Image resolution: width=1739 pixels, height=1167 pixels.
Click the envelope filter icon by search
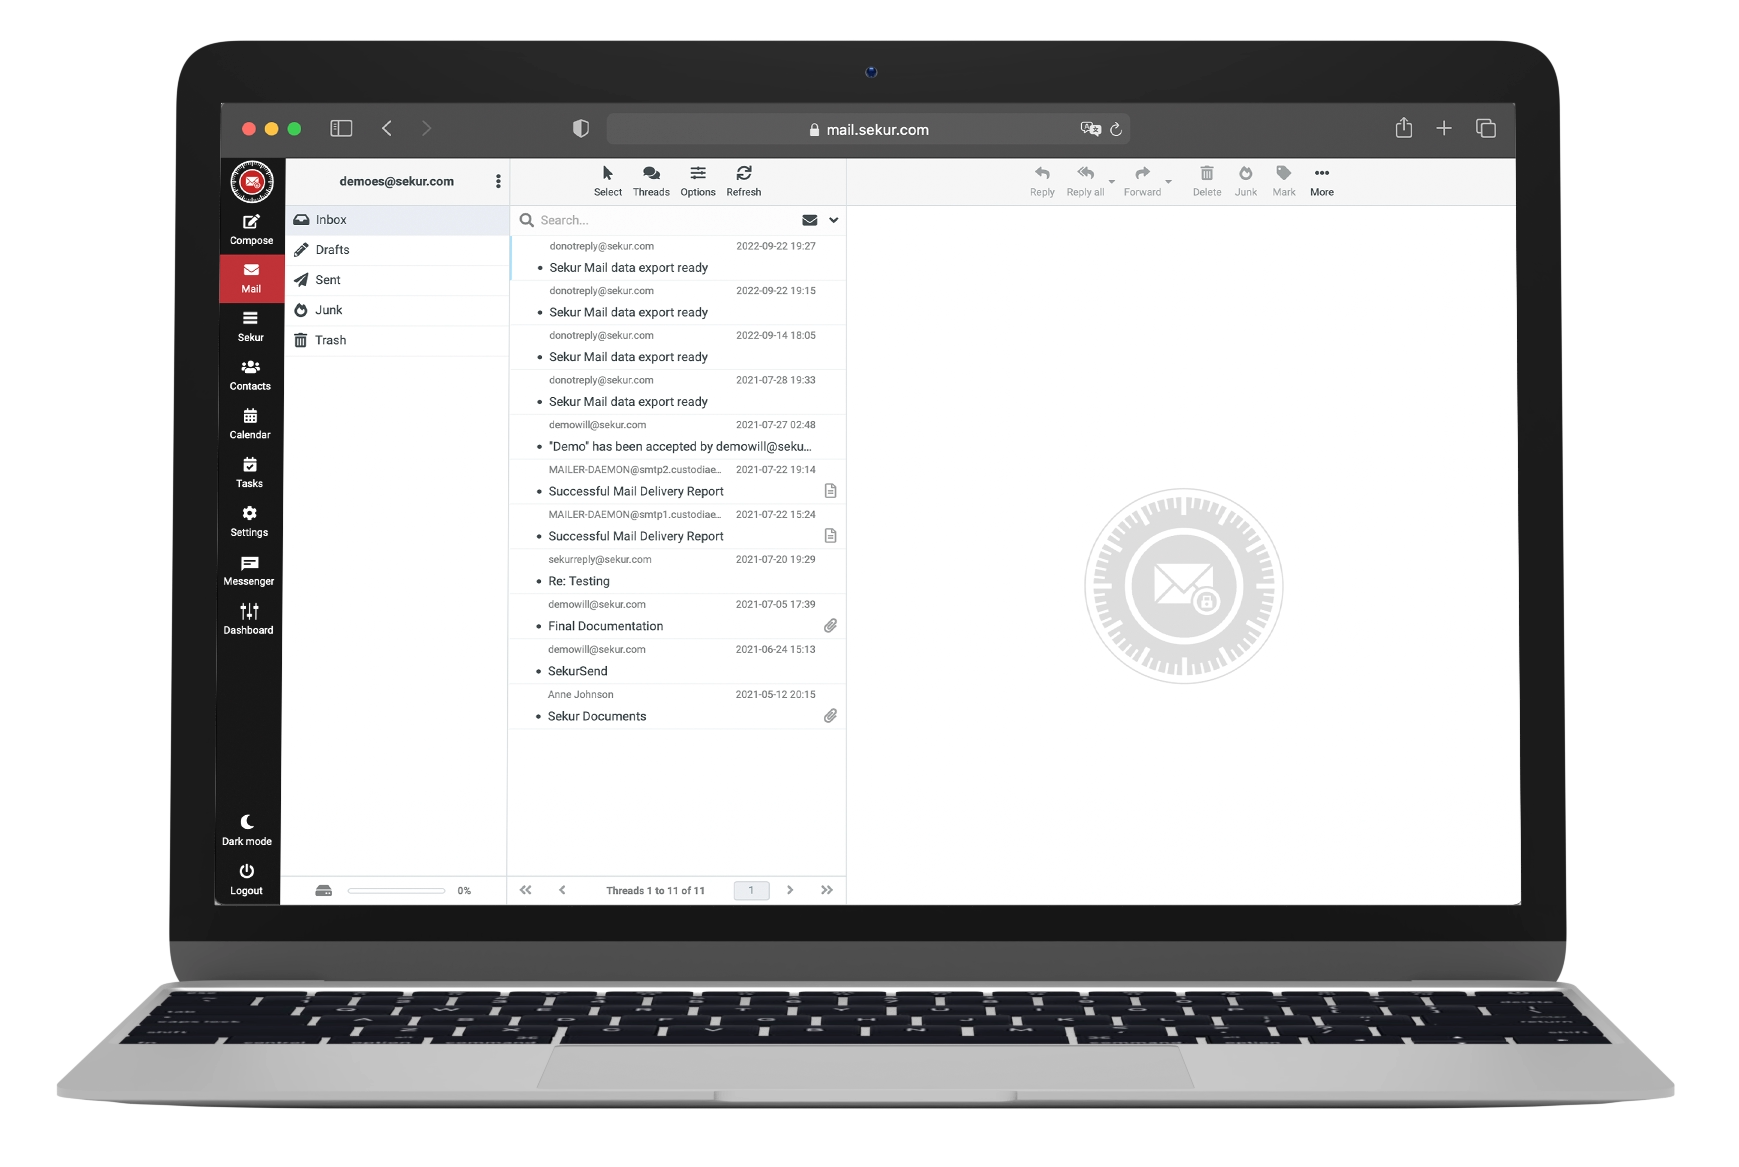coord(810,220)
